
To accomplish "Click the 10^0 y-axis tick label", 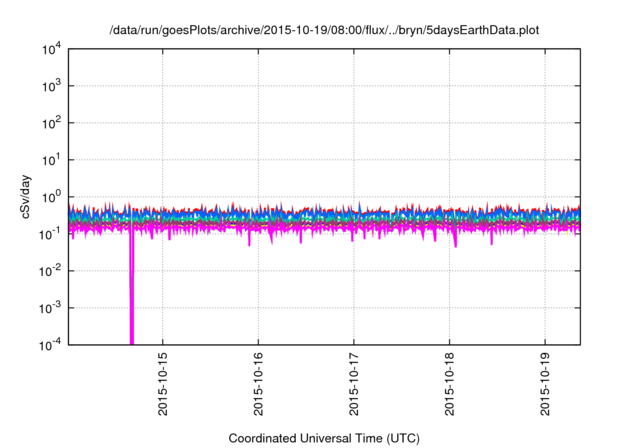I will point(51,197).
